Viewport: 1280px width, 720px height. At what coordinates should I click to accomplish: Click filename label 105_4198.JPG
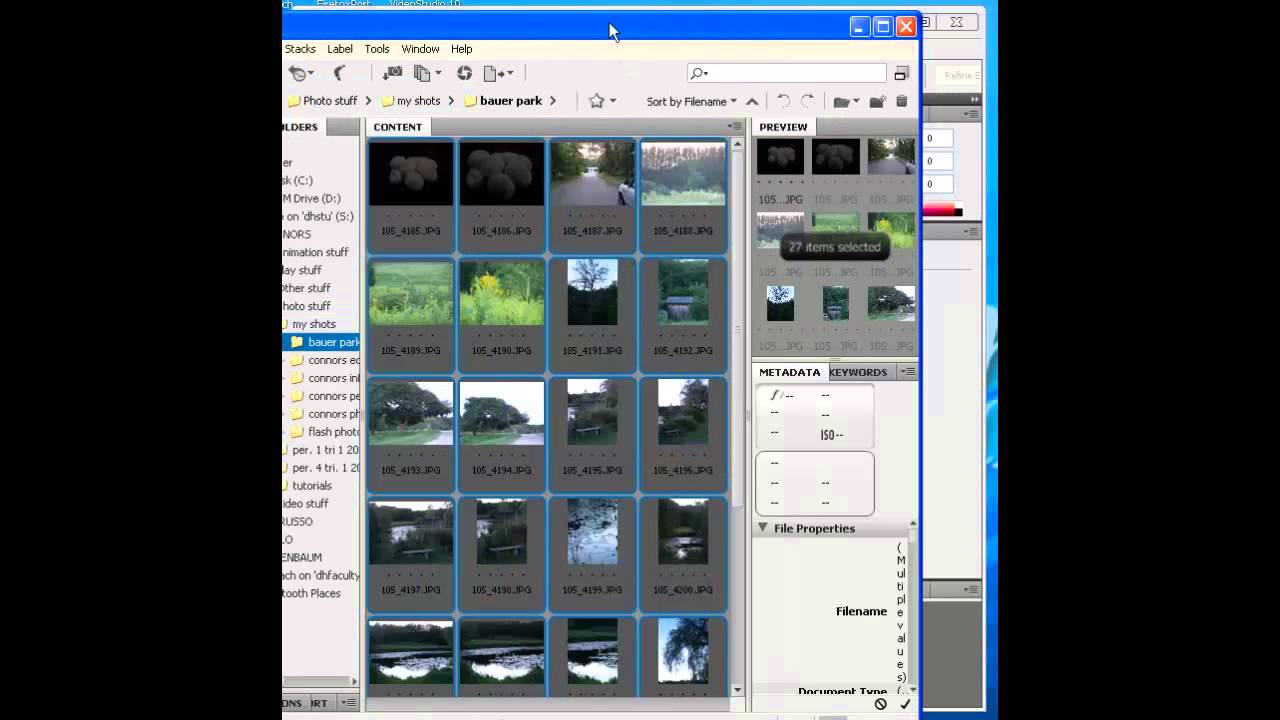point(502,590)
